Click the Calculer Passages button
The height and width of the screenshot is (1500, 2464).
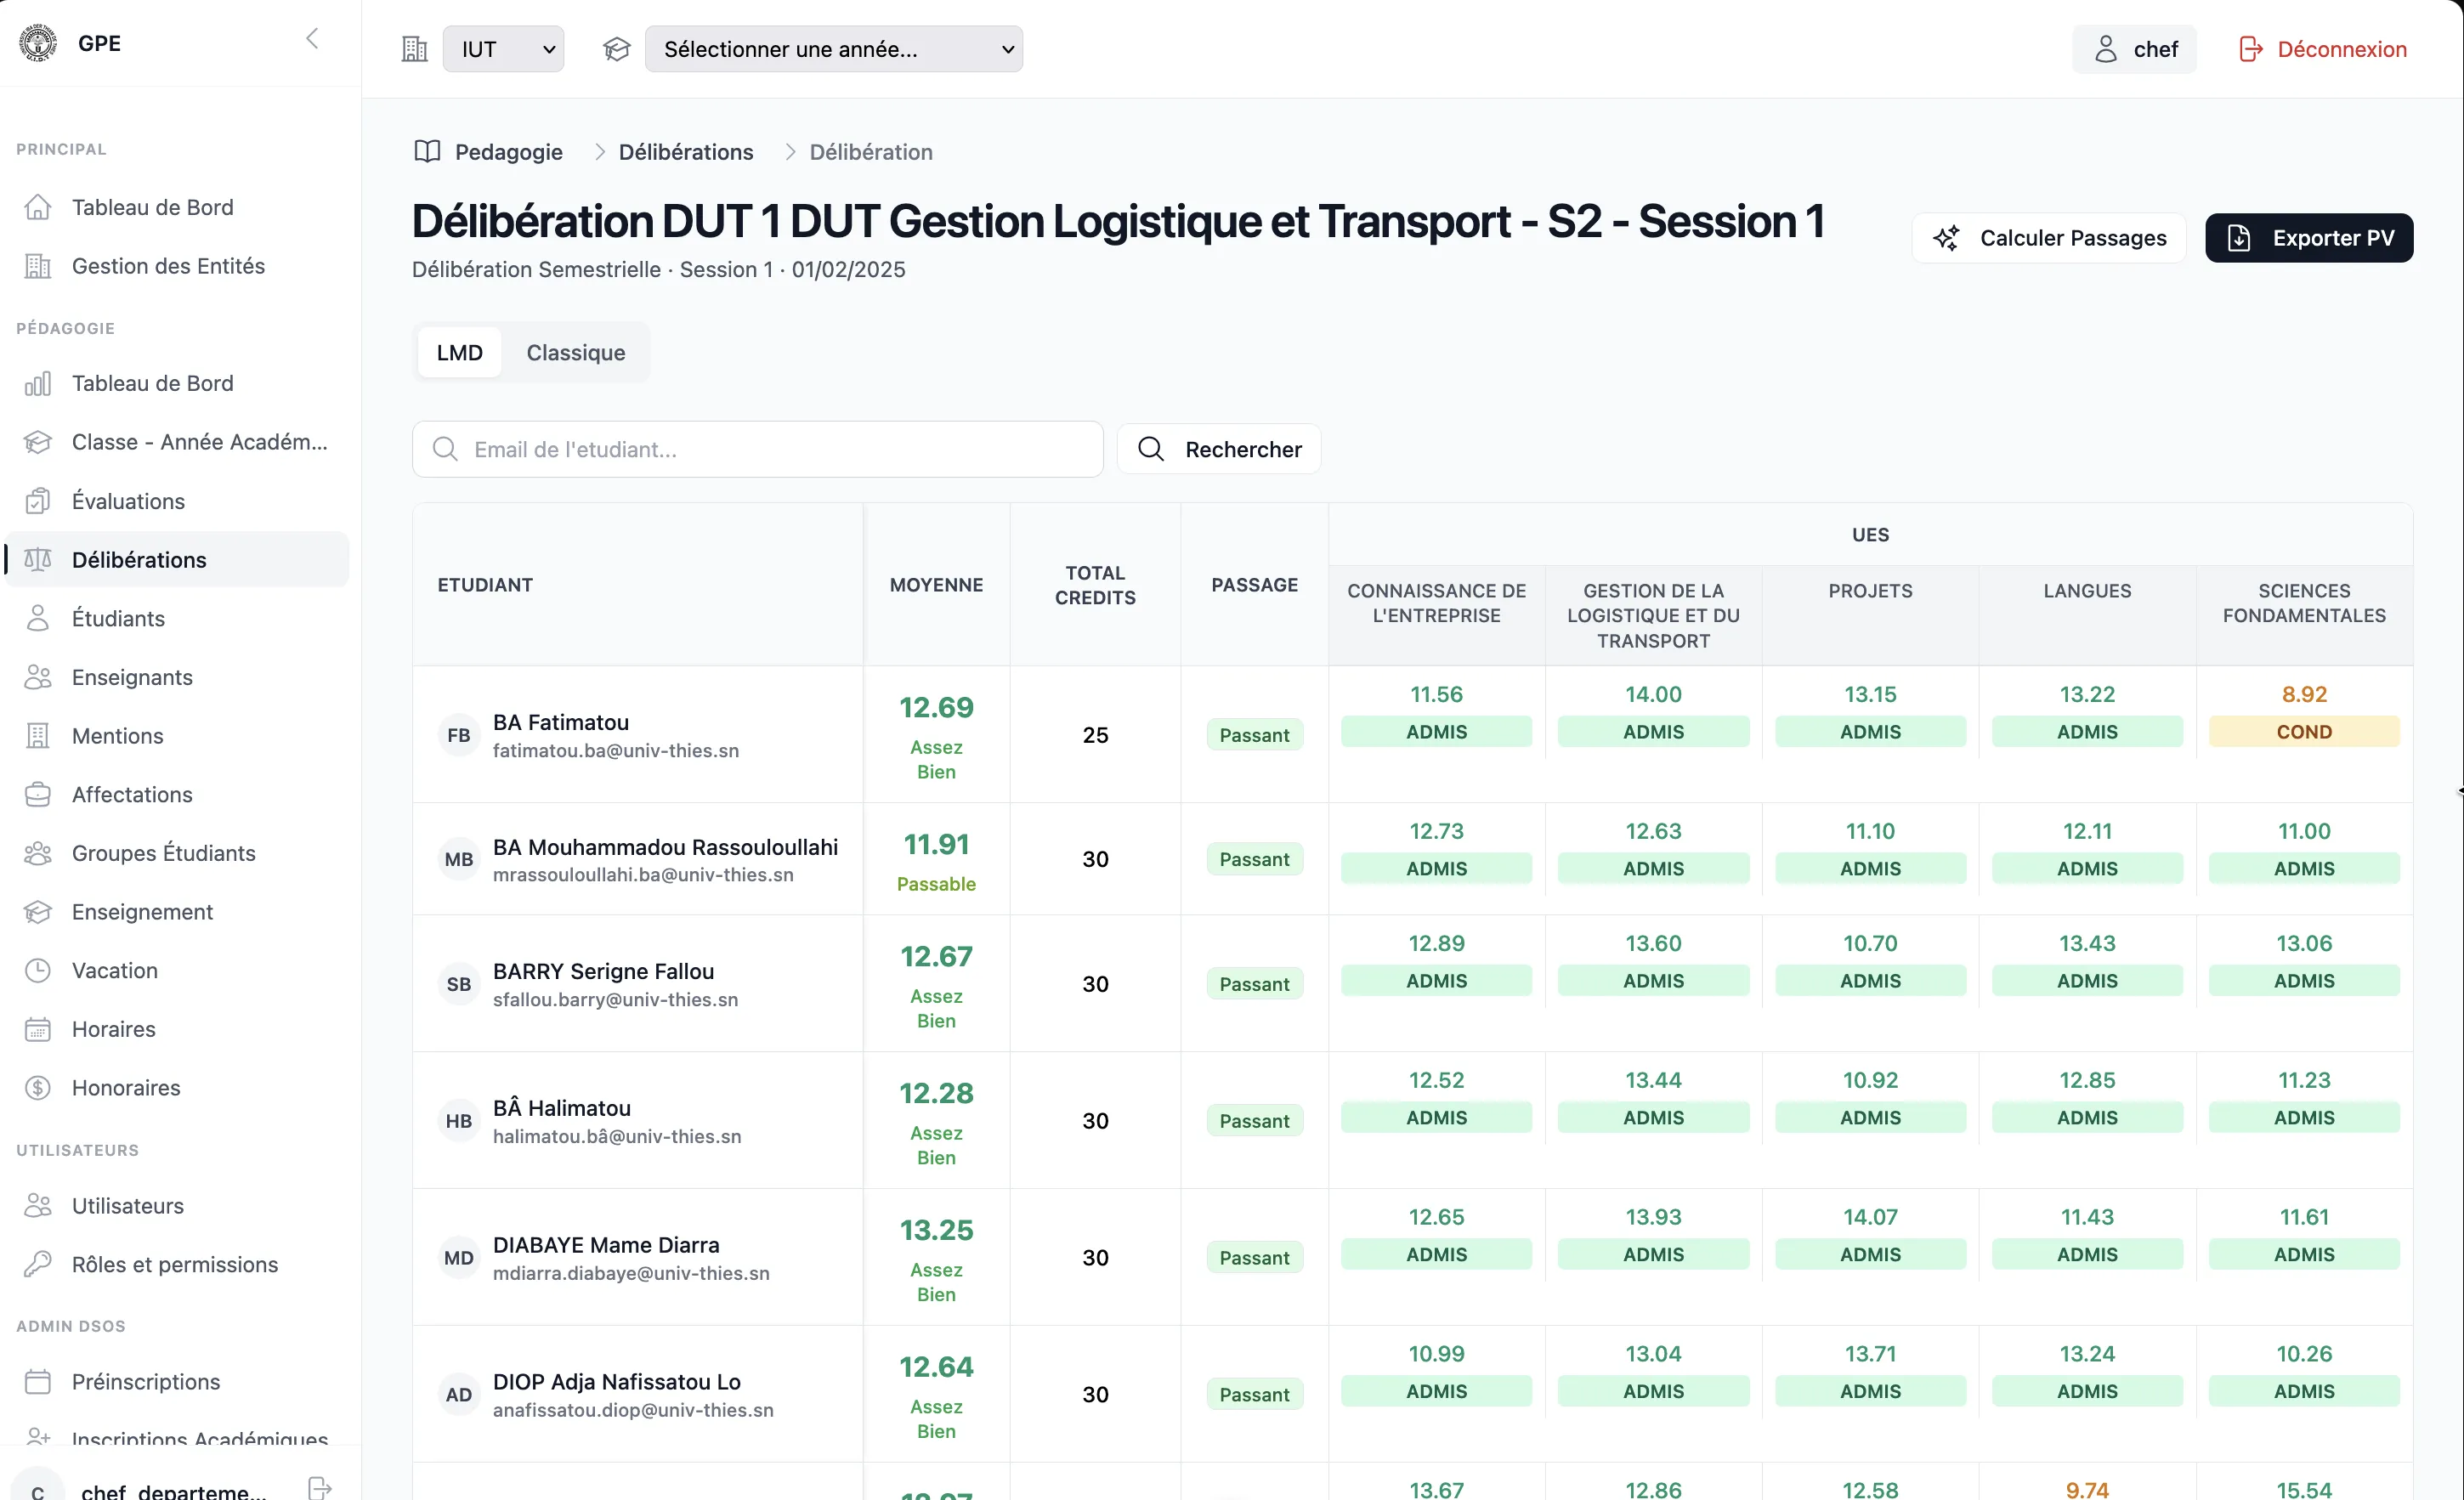coord(2049,238)
